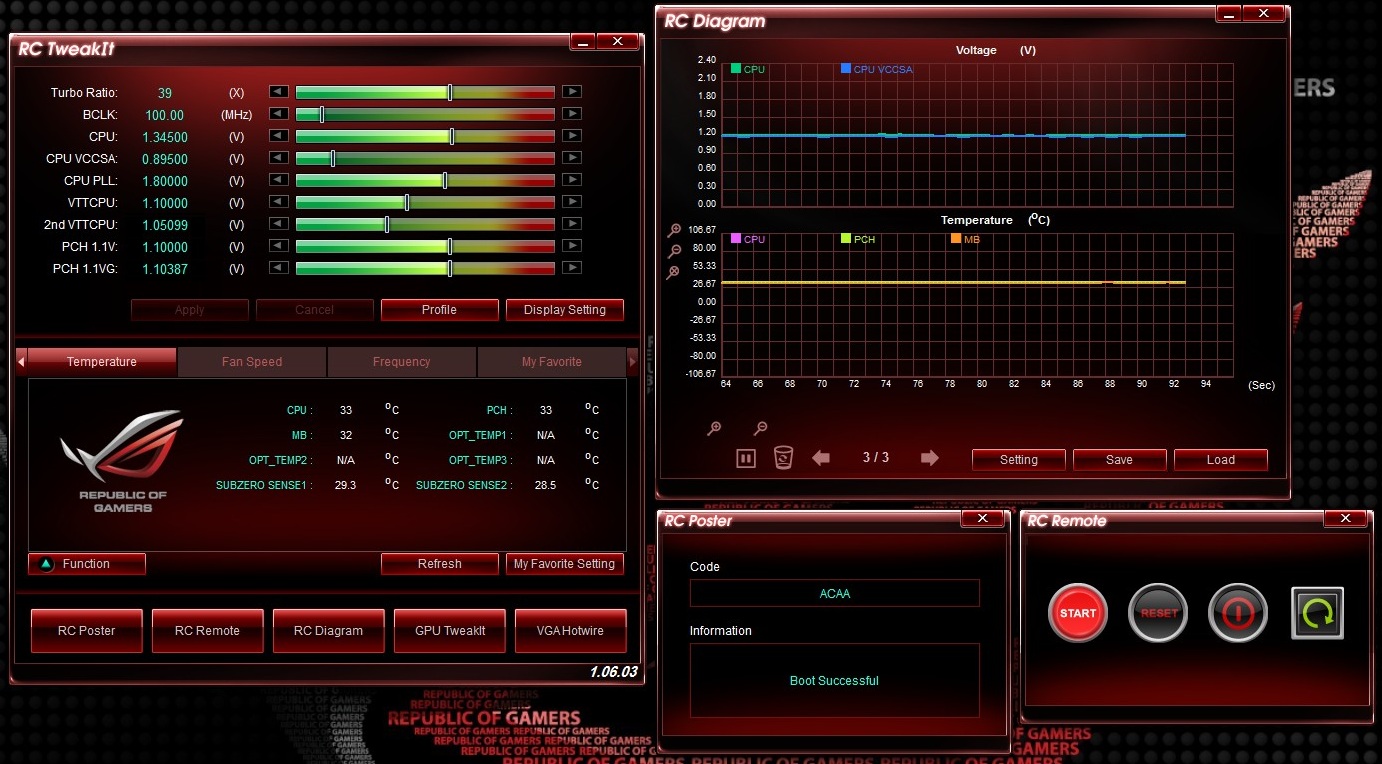Launch RC Diagram from TweakIt
Image resolution: width=1382 pixels, height=764 pixels.
point(328,631)
